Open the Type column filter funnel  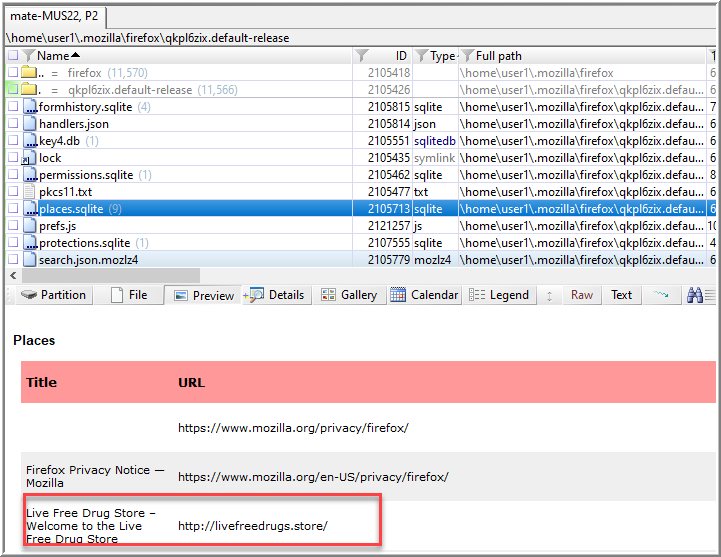421,56
